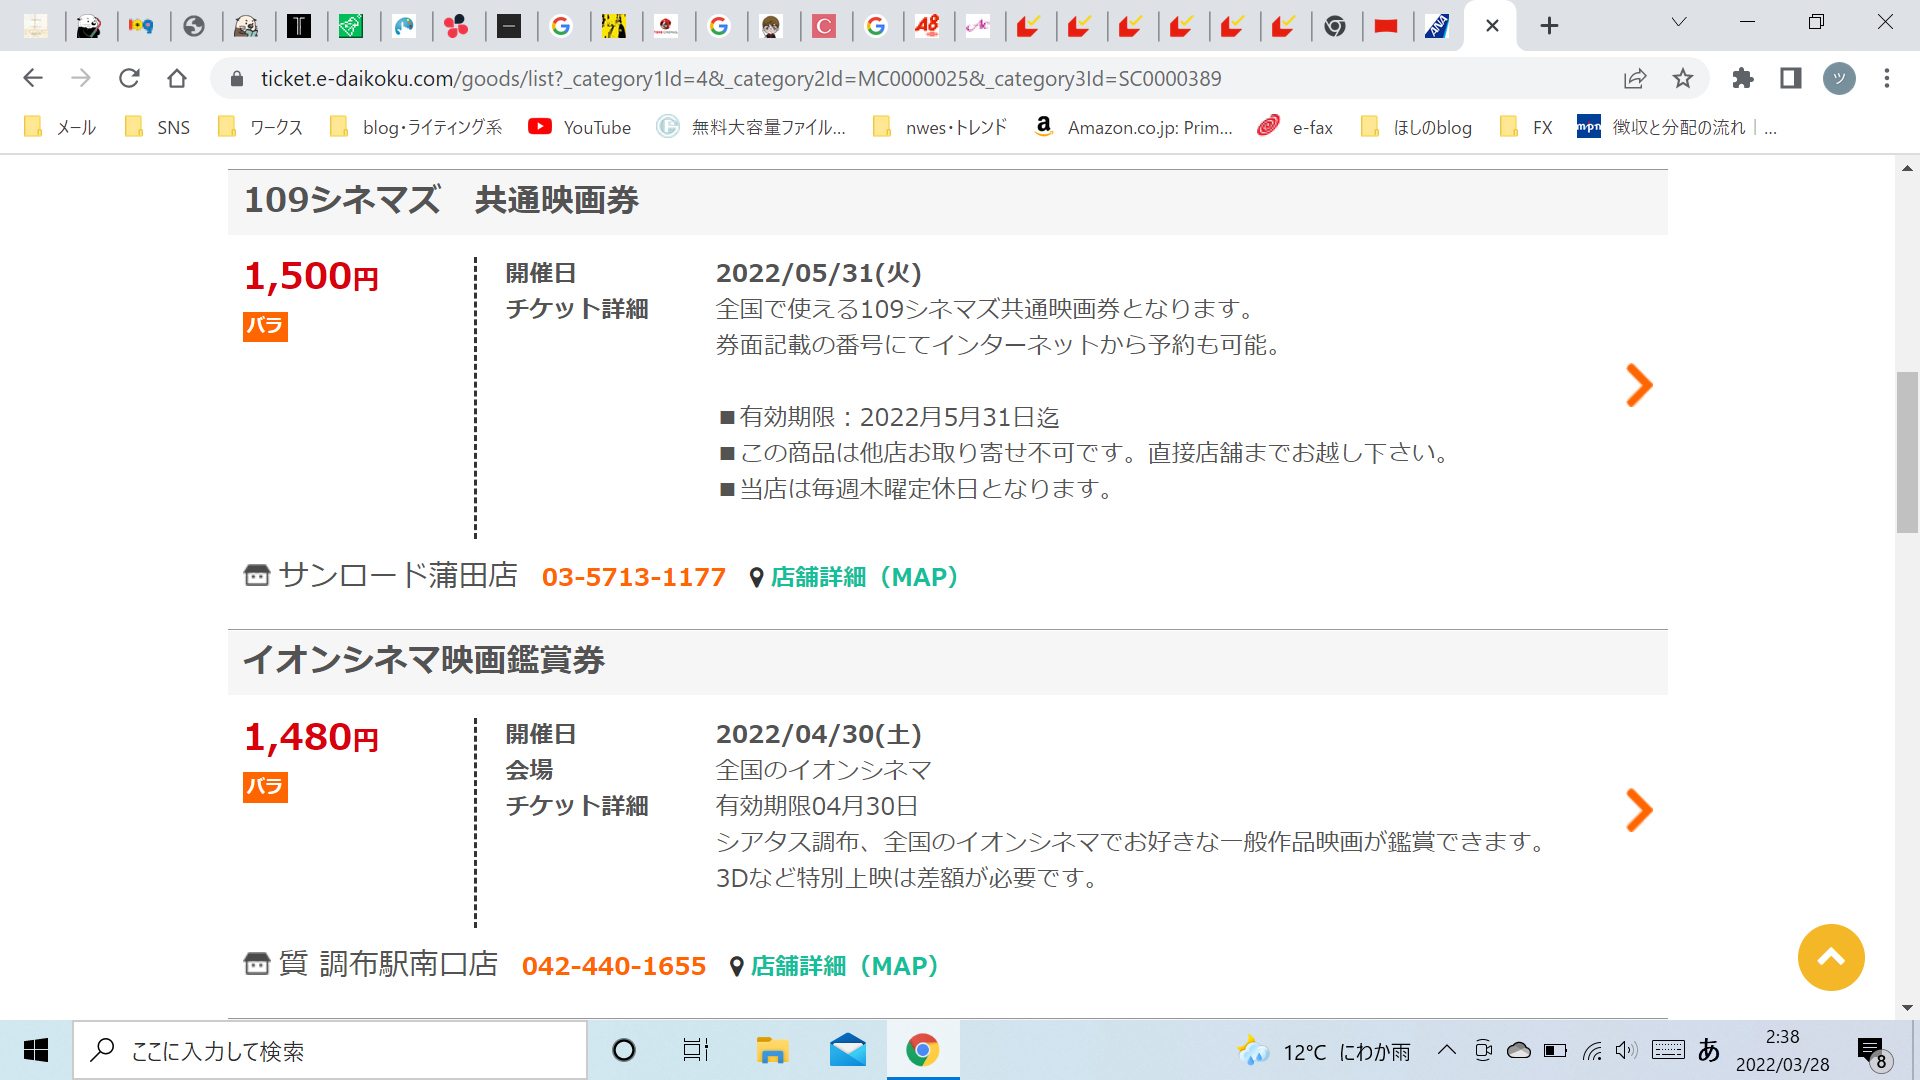Open the Chrome three-dot menu
The width and height of the screenshot is (1920, 1080).
click(x=1887, y=78)
